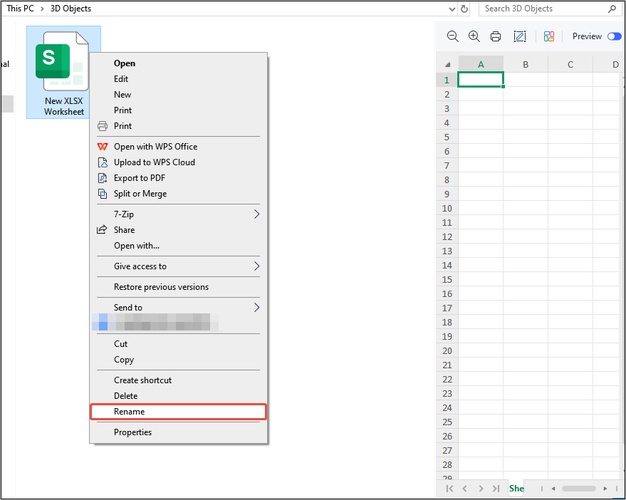Click the Search 3D Objects field
626x500 pixels.
[x=550, y=9]
